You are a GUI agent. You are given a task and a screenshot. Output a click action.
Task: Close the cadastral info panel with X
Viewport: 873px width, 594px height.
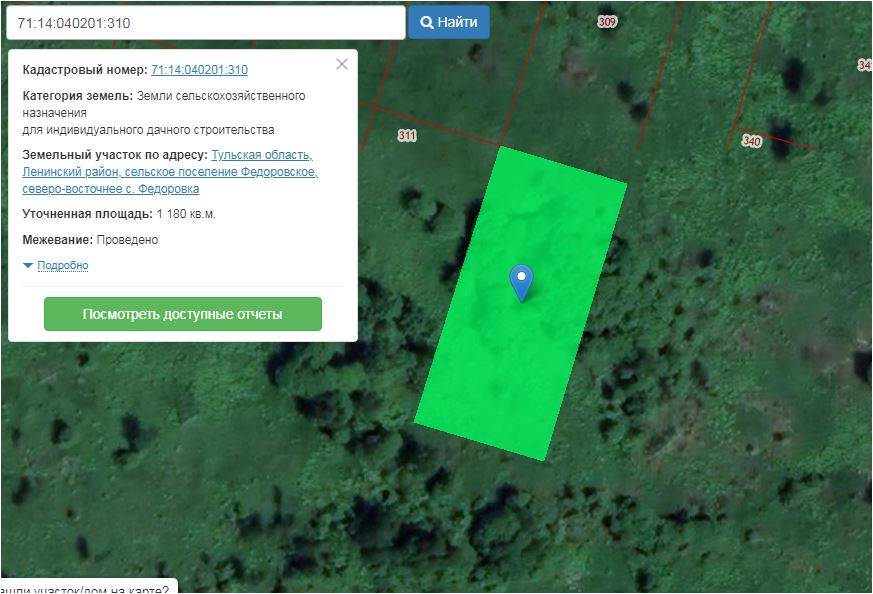pos(342,64)
